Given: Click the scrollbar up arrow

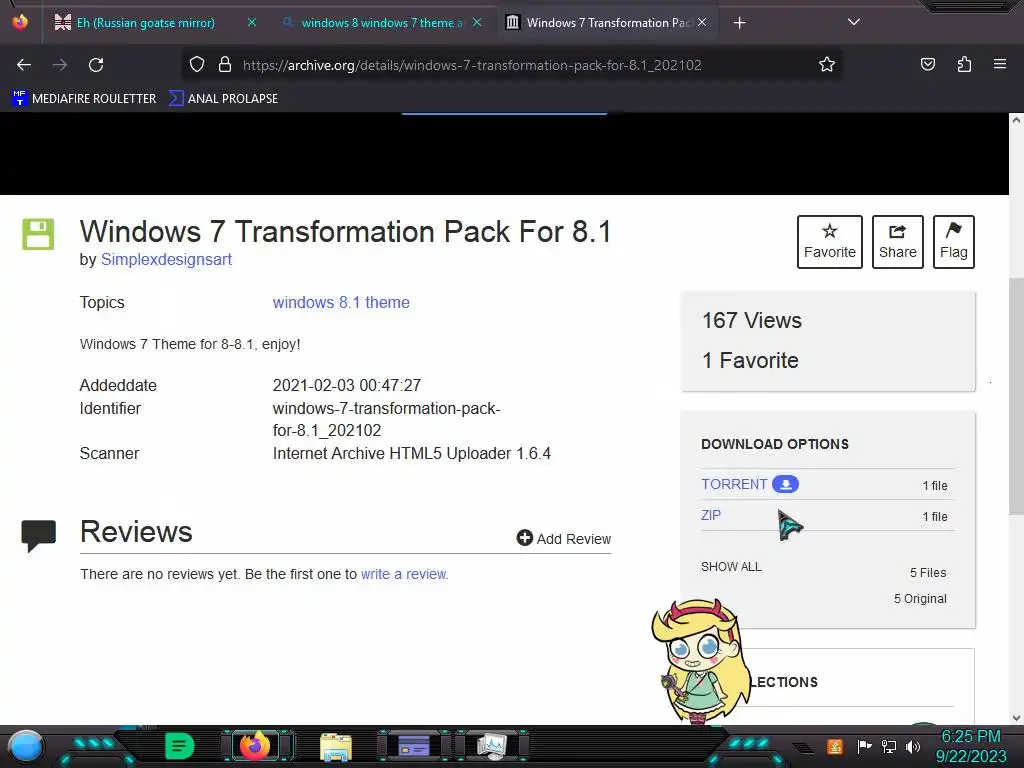Looking at the screenshot, I should (1016, 120).
